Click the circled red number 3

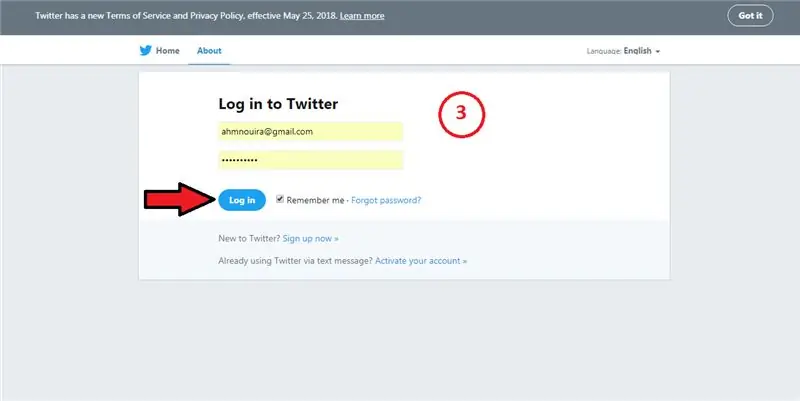click(x=461, y=114)
